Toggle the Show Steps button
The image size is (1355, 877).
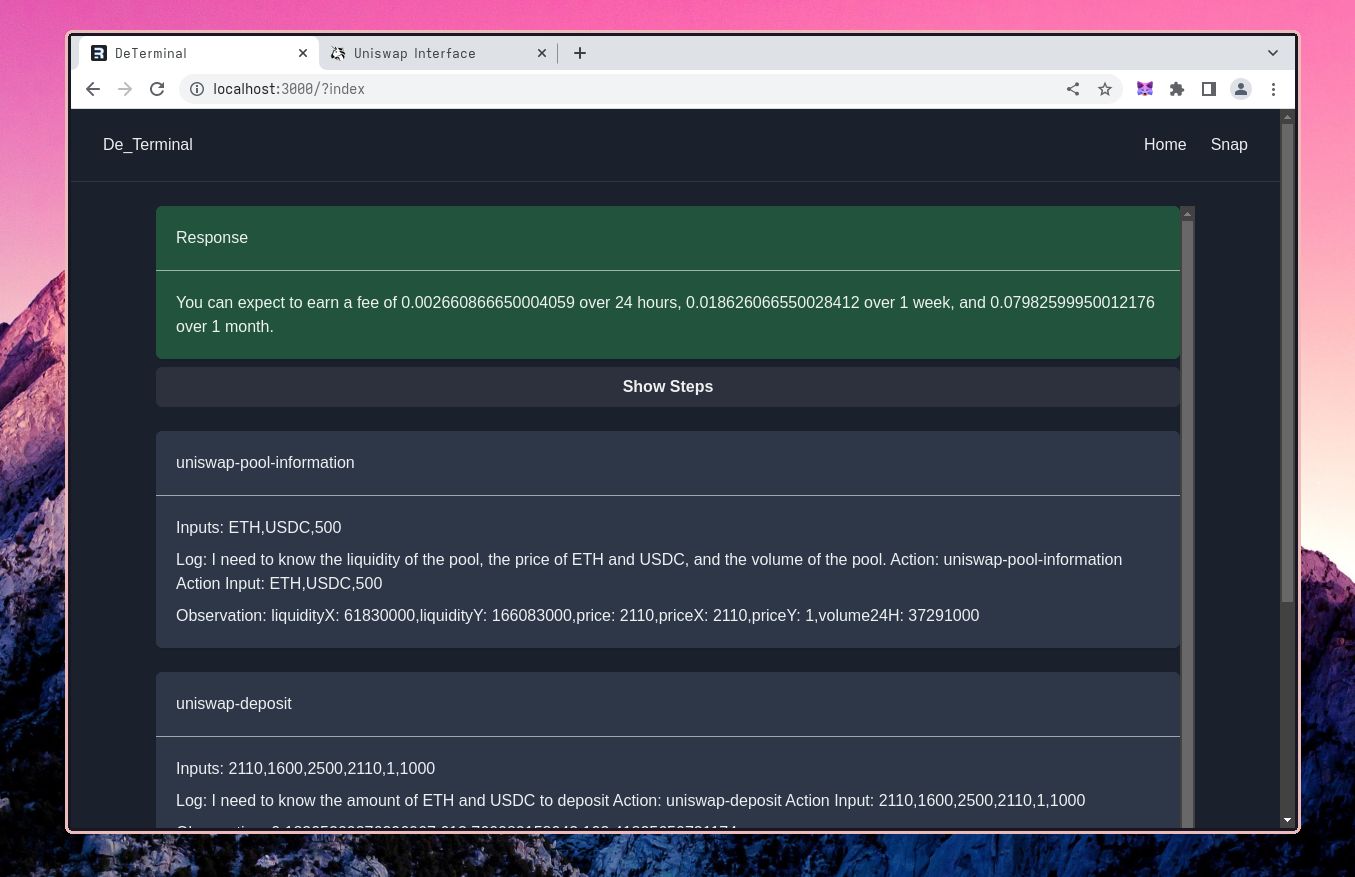click(668, 387)
